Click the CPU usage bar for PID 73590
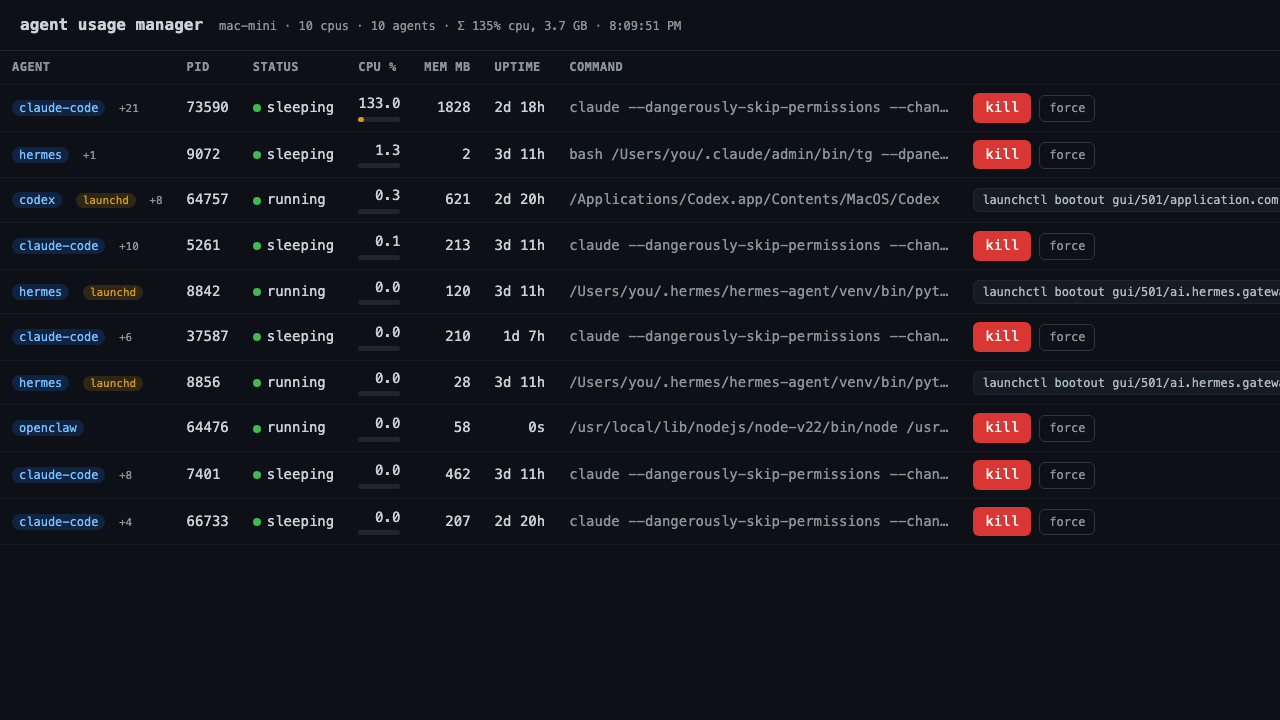 click(379, 119)
